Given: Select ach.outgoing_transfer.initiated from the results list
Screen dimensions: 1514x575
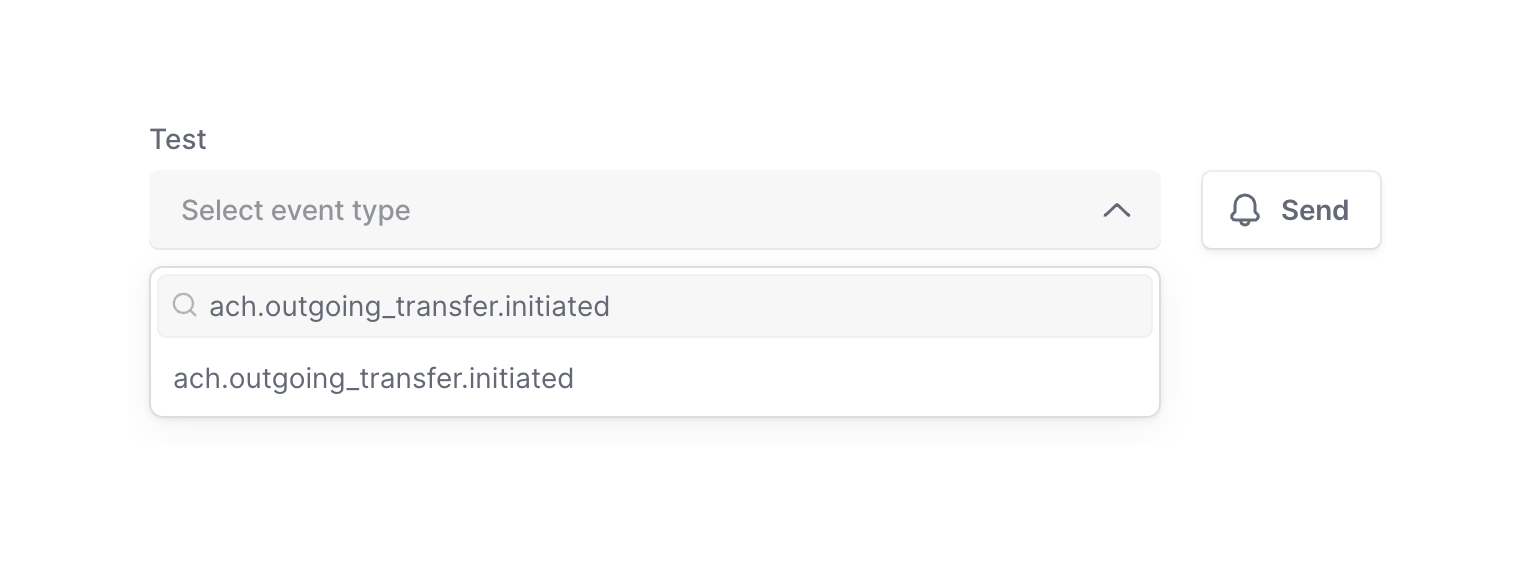Looking at the screenshot, I should pos(373,378).
